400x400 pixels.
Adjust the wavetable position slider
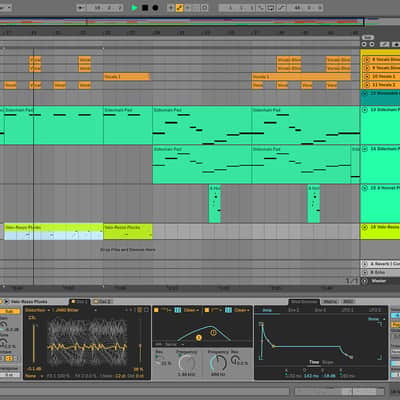33,343
